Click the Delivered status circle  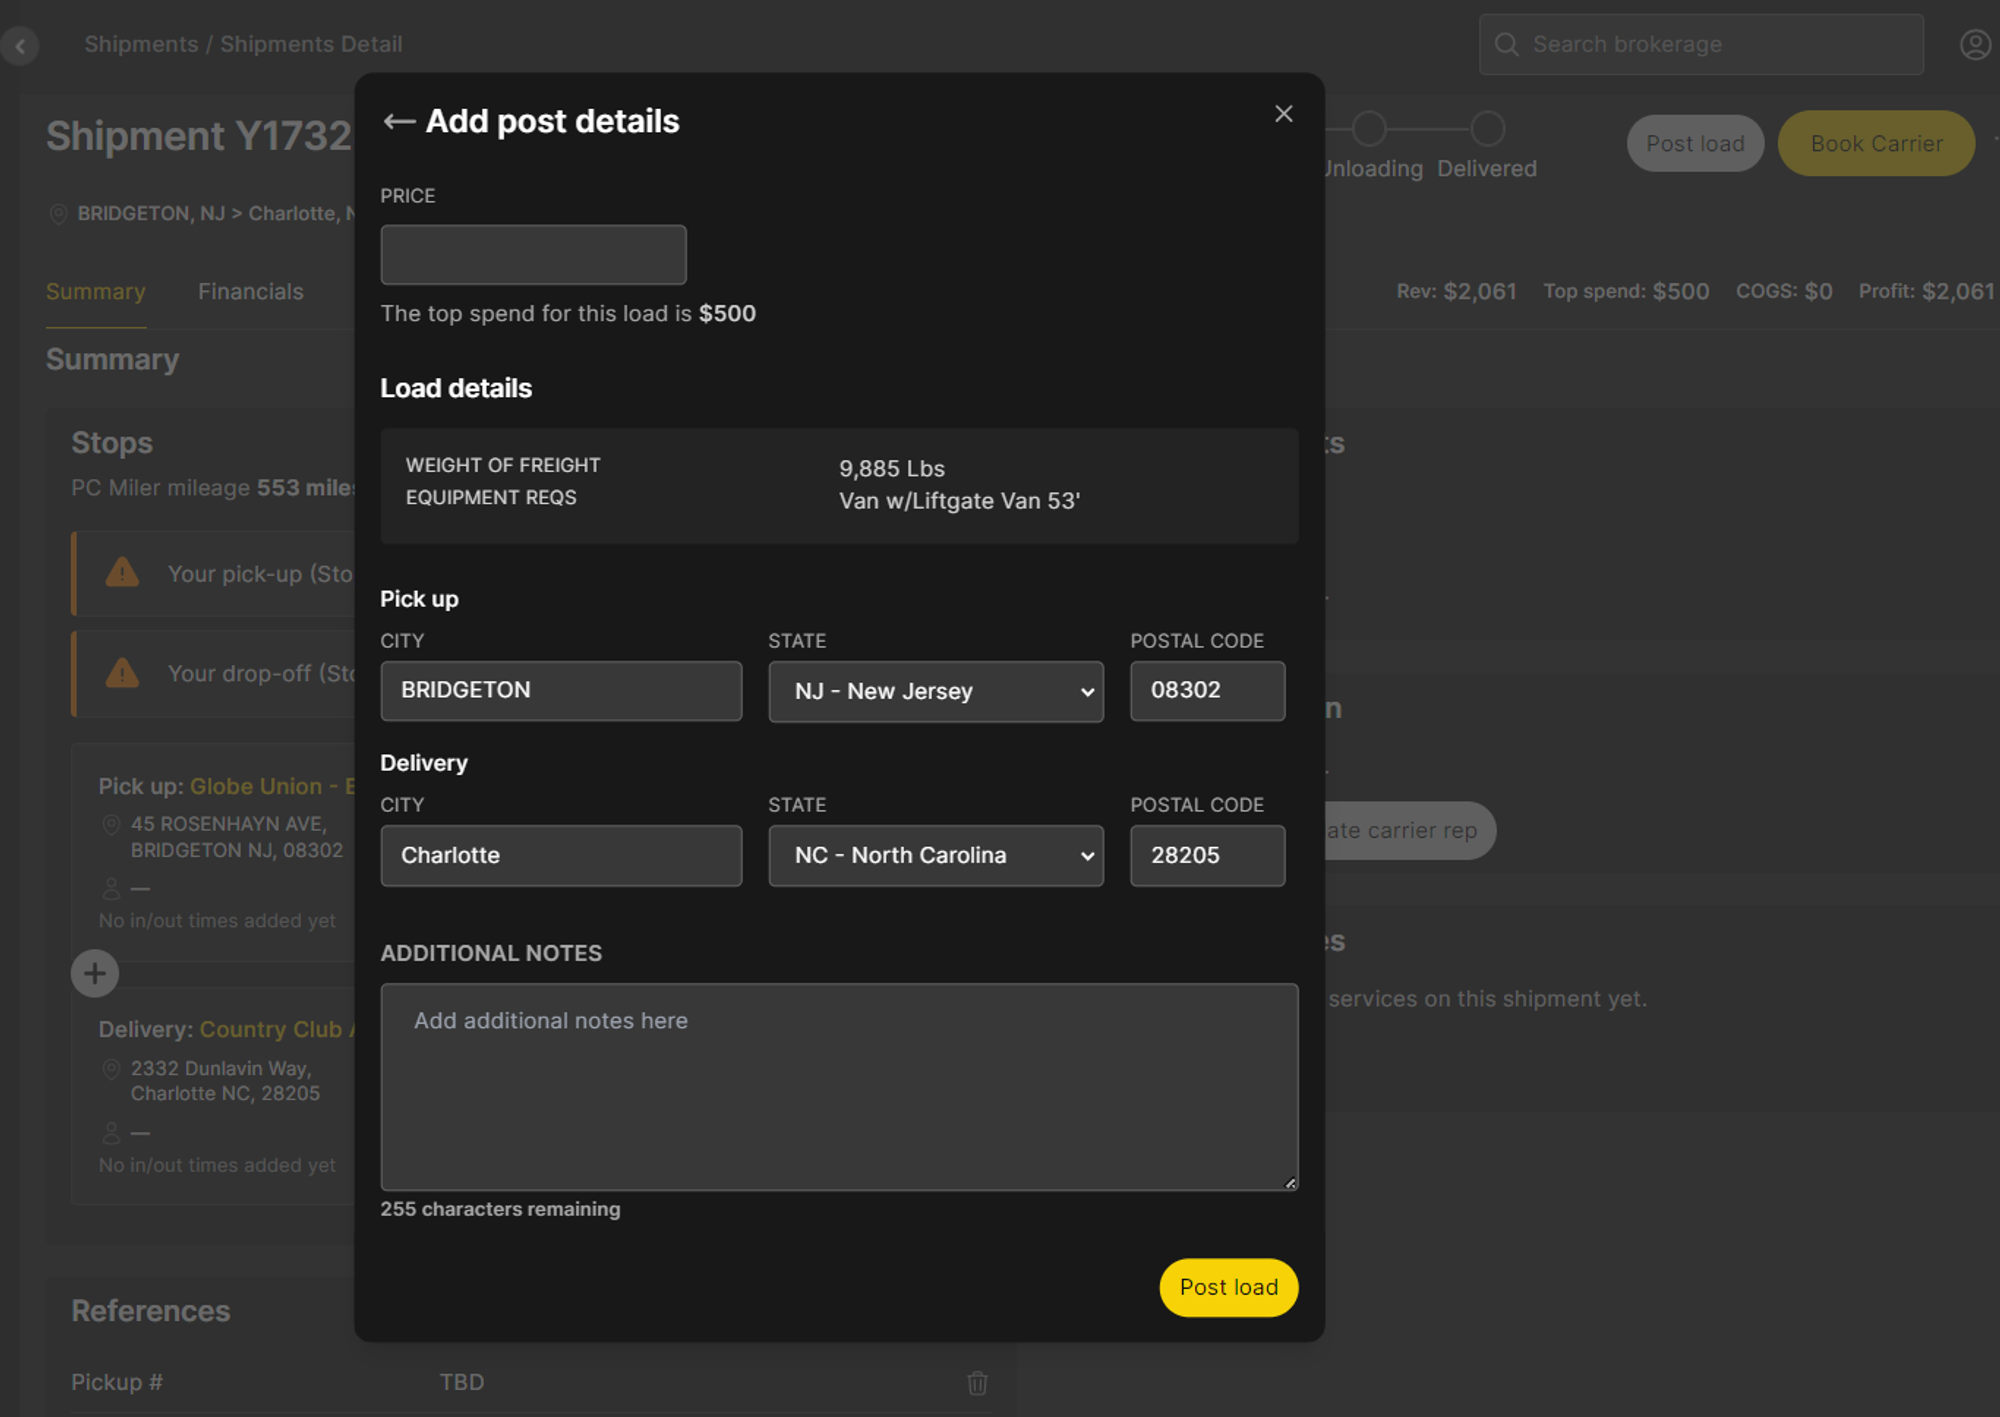1487,129
